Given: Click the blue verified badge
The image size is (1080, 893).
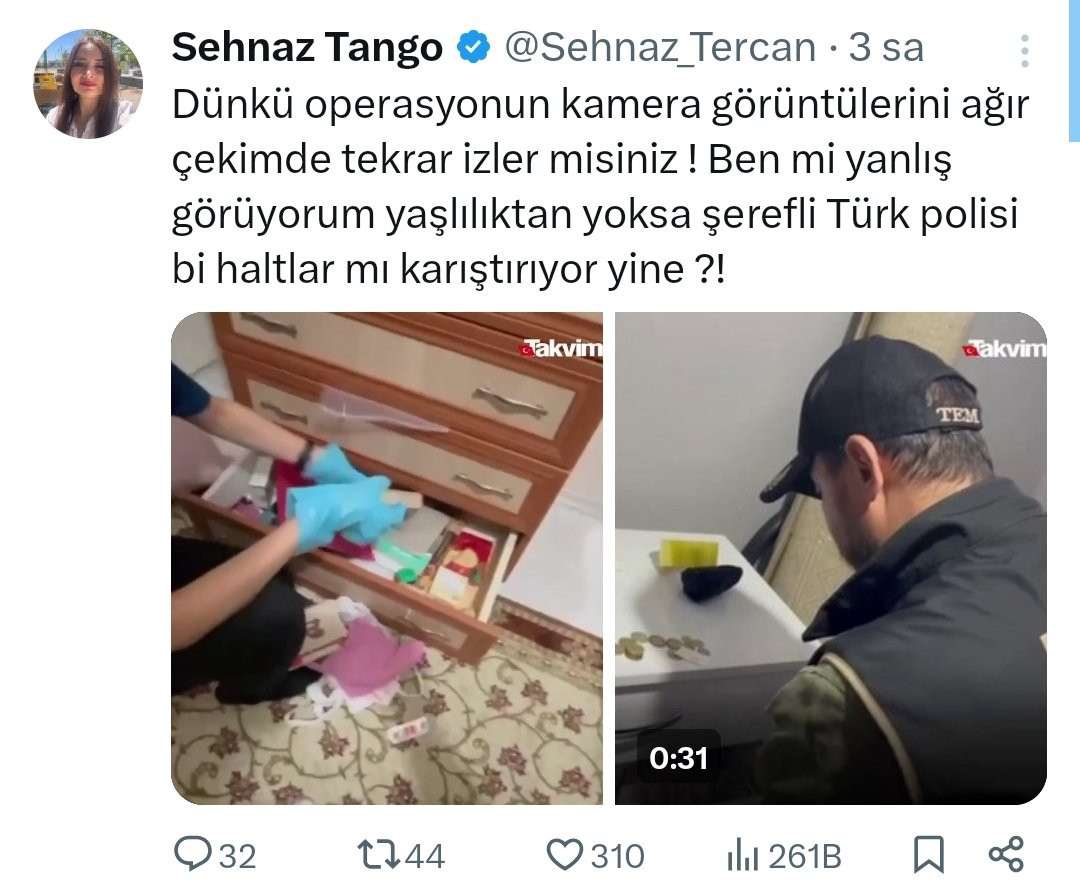Looking at the screenshot, I should click(x=474, y=48).
